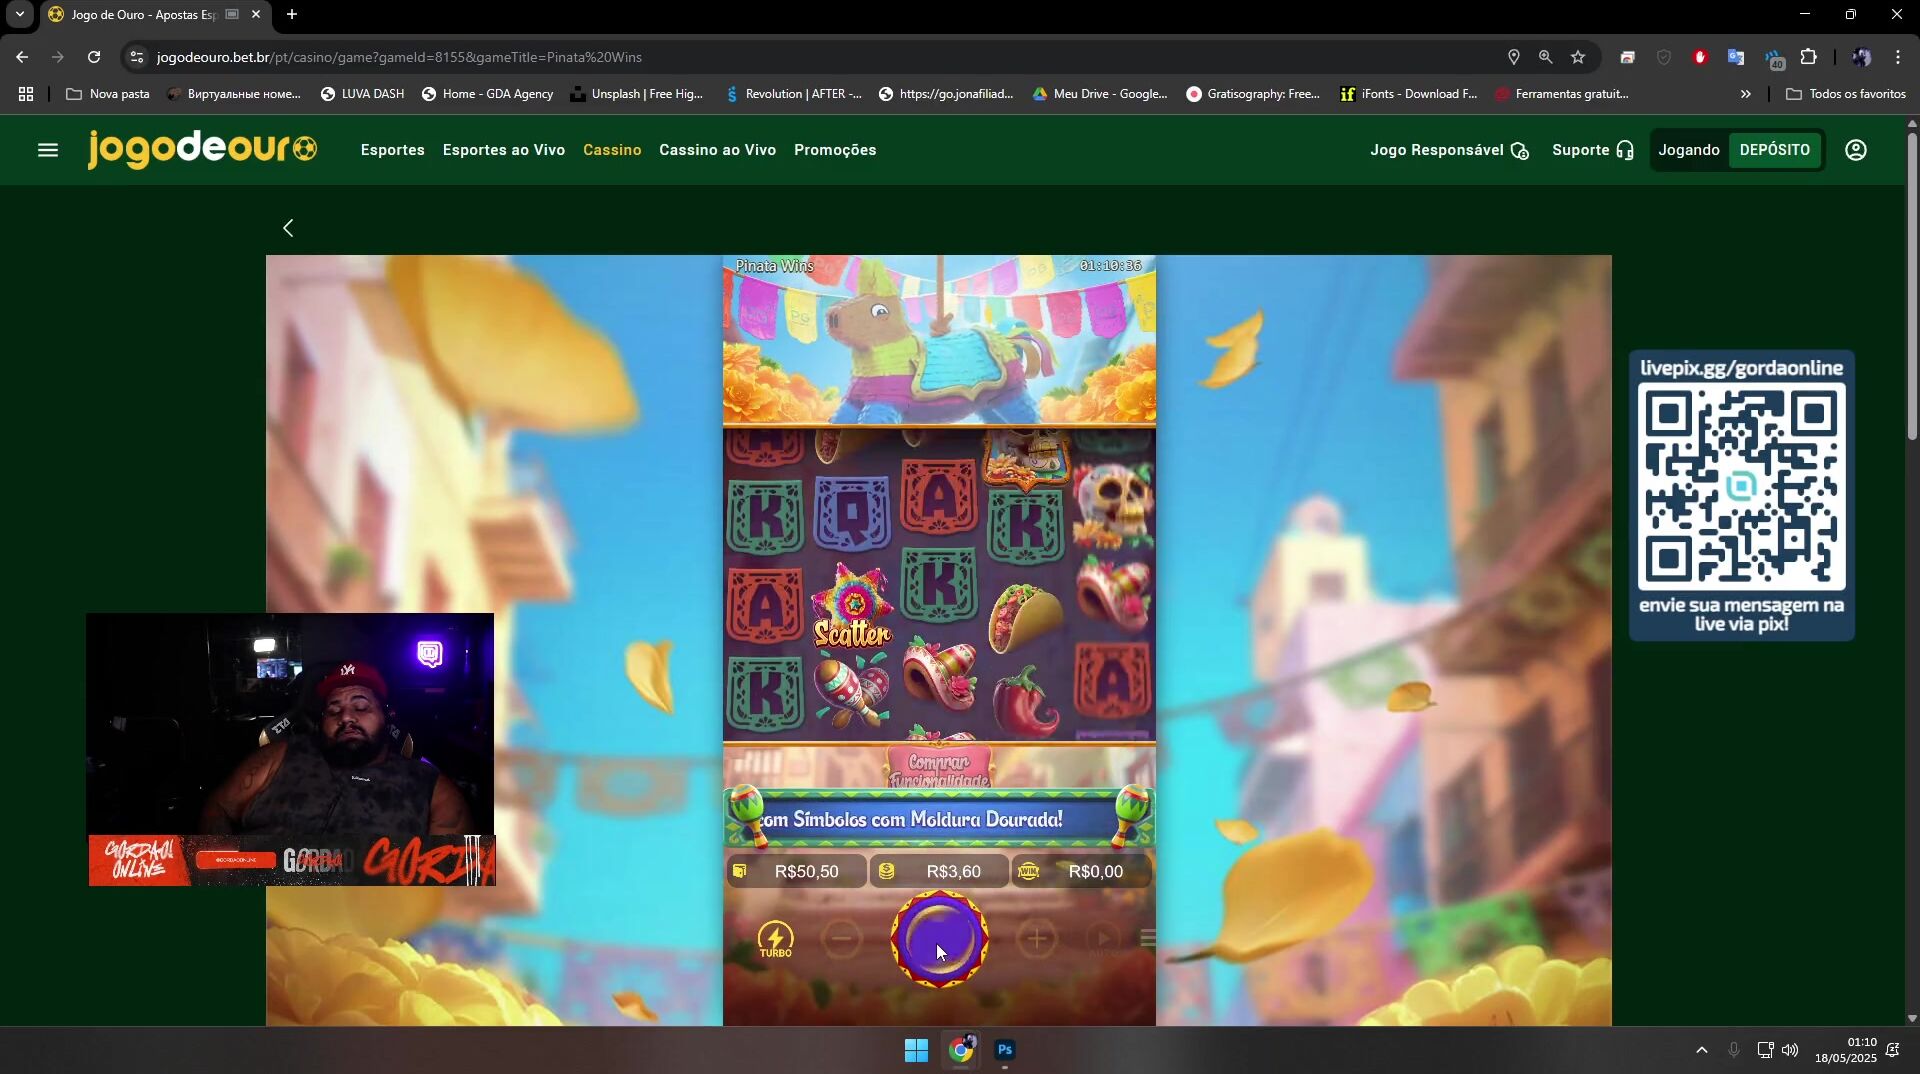
Task: Reload the page in Chrome
Action: pyautogui.click(x=94, y=57)
